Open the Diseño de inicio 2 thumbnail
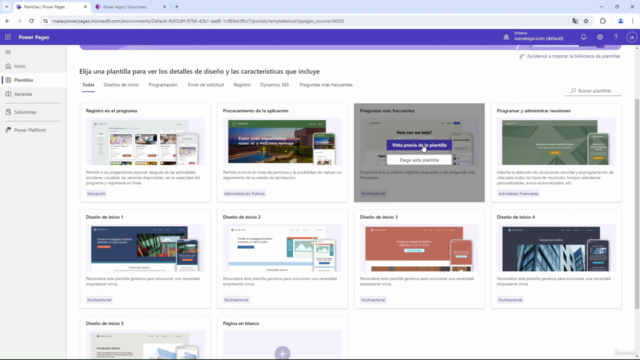The height and width of the screenshot is (360, 640). 282,247
